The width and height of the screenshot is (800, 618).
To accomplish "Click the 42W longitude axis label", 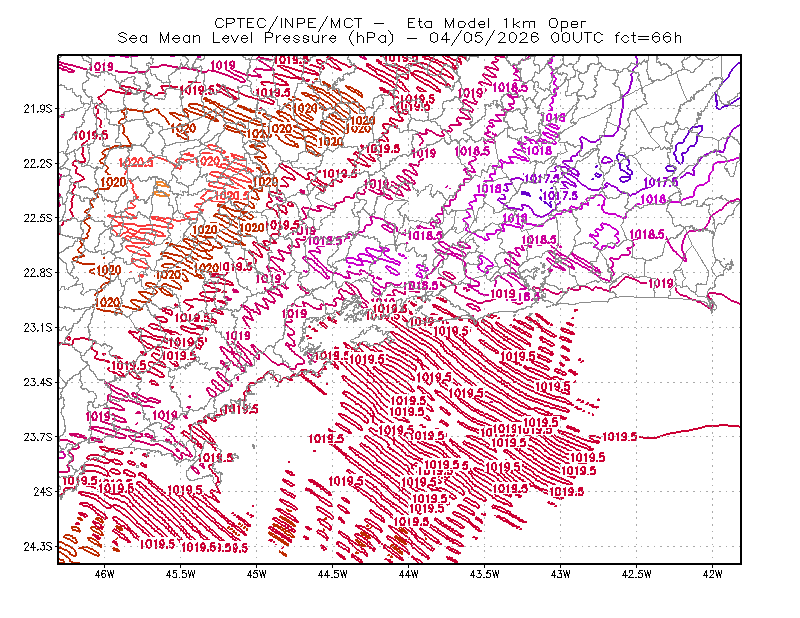I will point(712,574).
